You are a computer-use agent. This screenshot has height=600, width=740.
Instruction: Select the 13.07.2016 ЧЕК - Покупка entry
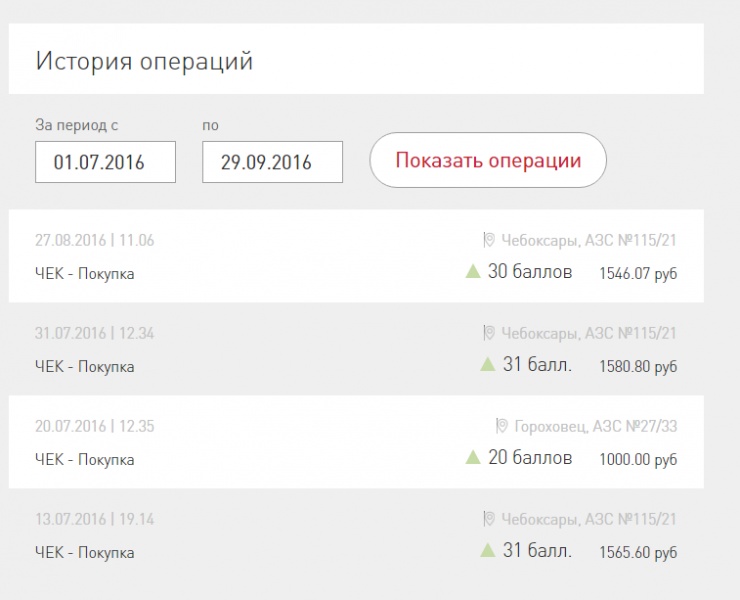[84, 553]
